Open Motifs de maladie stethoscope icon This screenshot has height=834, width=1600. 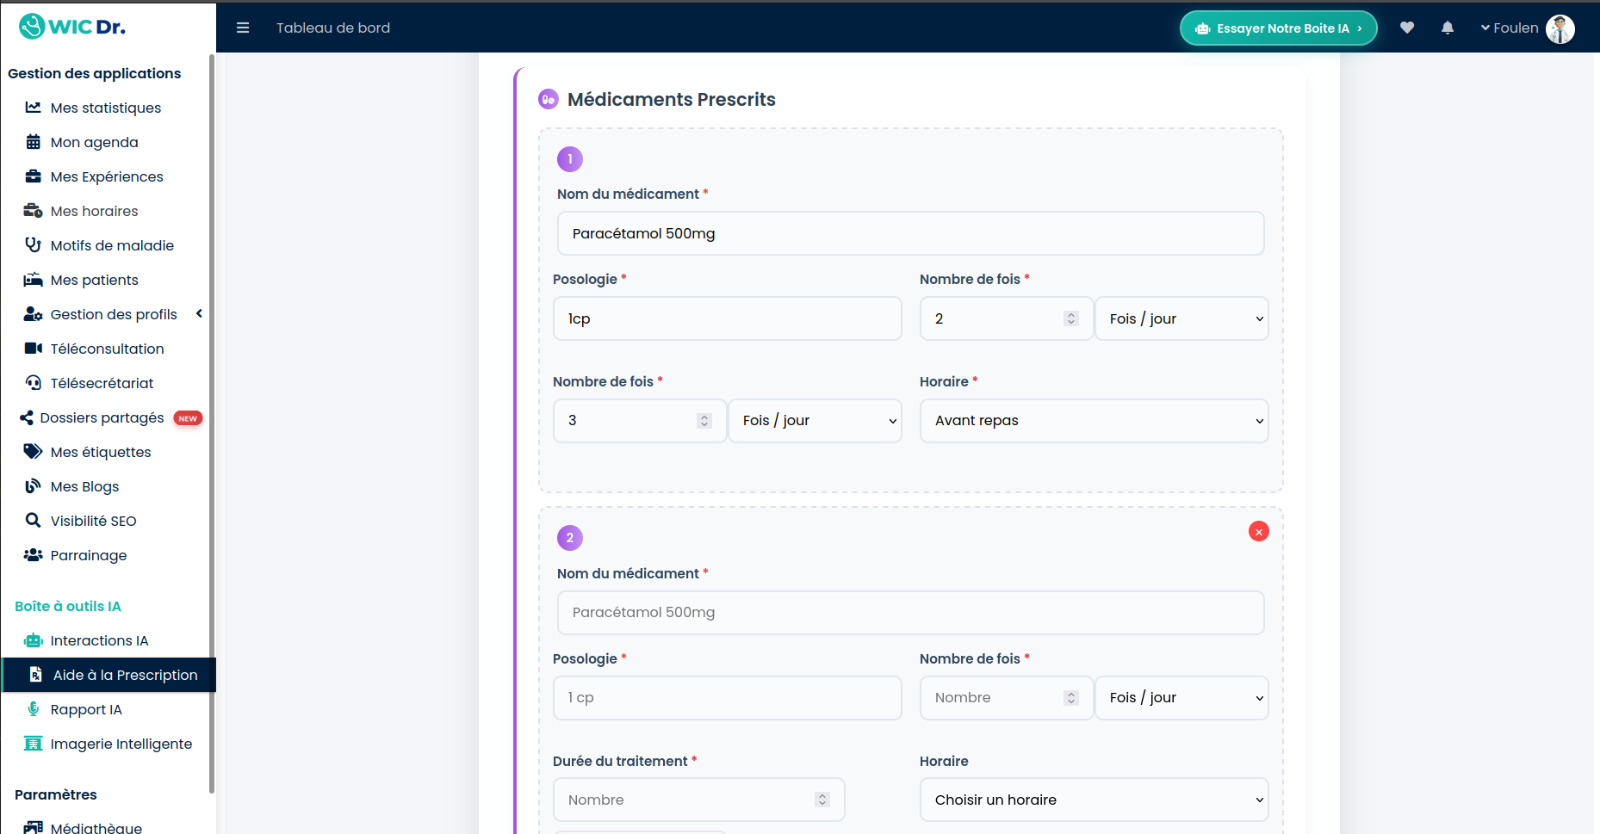[x=33, y=245]
